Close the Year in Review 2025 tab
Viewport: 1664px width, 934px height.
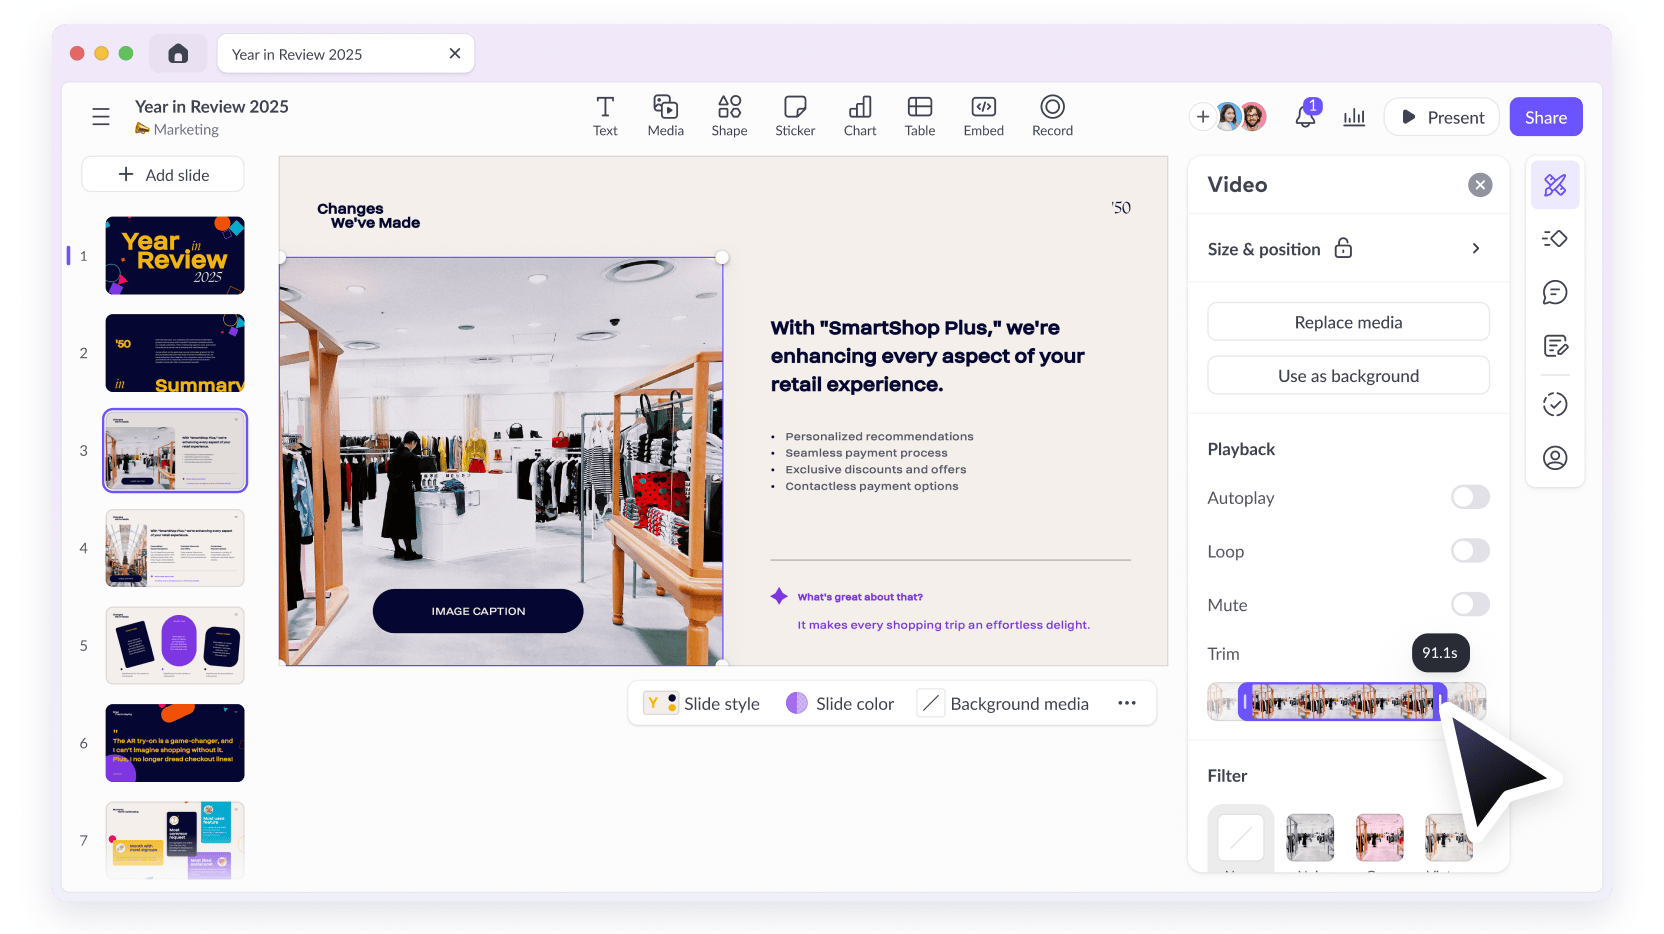pos(455,53)
